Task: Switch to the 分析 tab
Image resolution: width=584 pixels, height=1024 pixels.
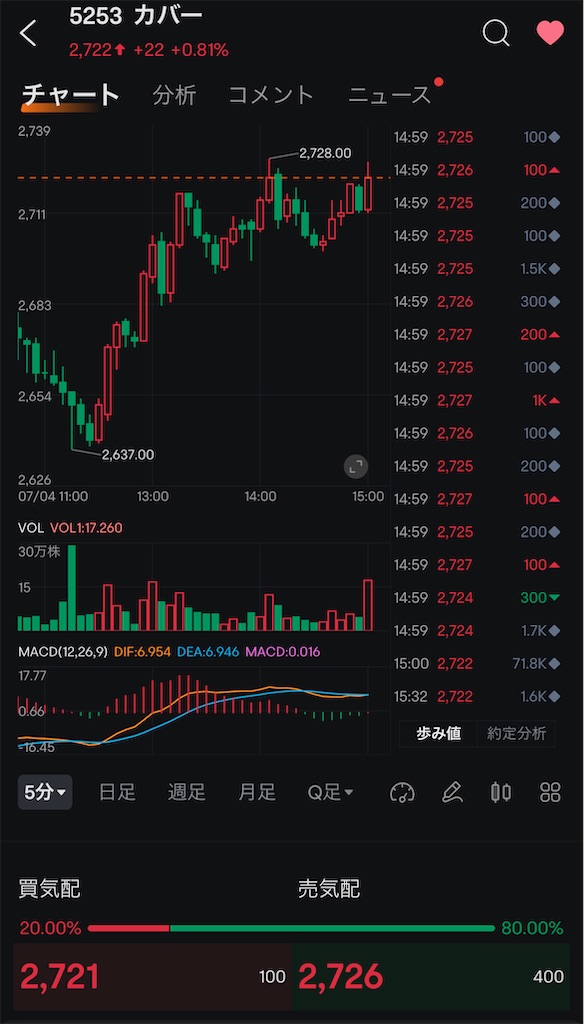Action: pos(174,95)
